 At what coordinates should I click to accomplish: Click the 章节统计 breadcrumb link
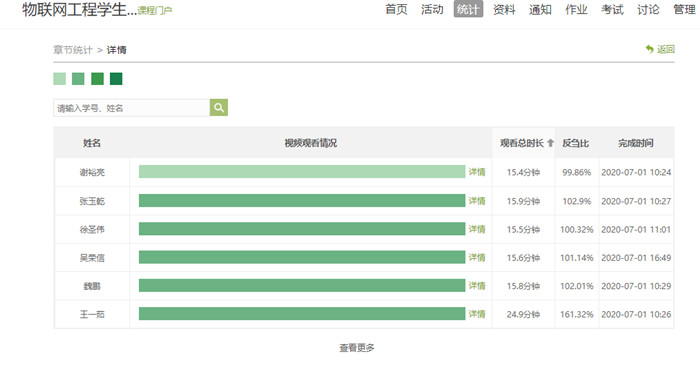[73, 50]
